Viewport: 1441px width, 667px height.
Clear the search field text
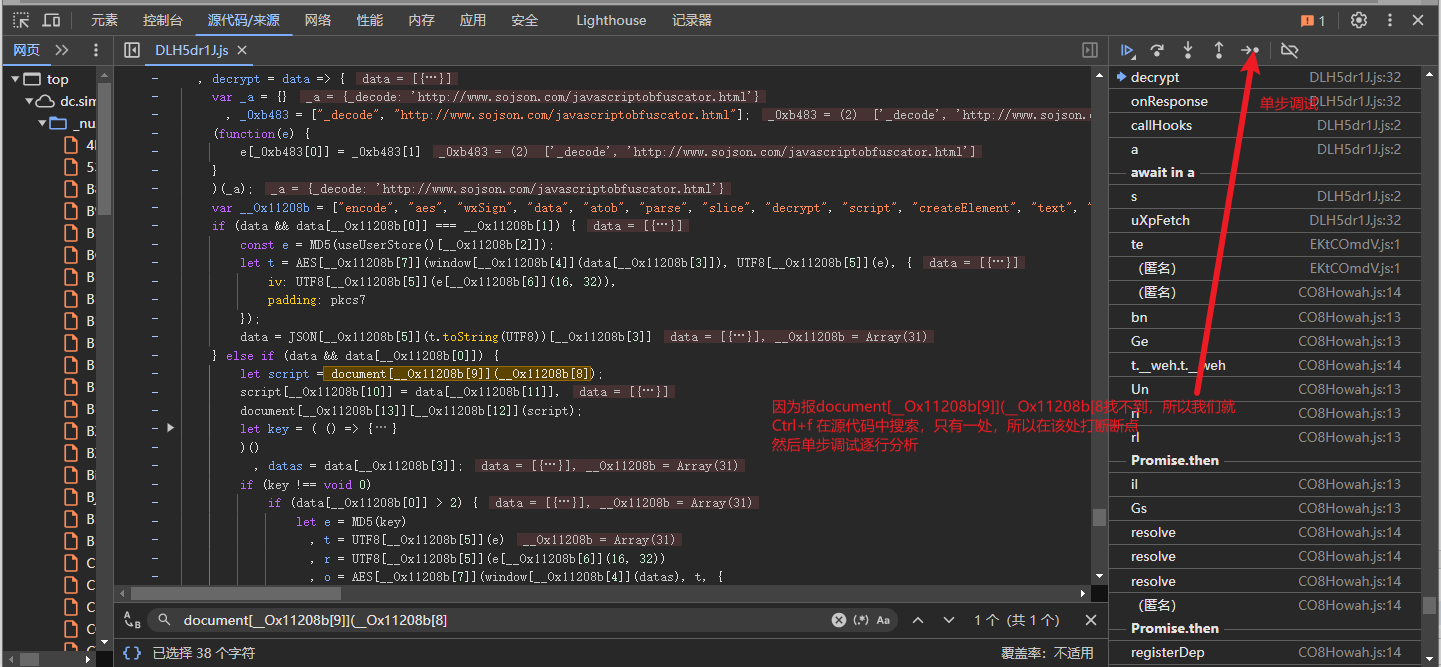[839, 620]
